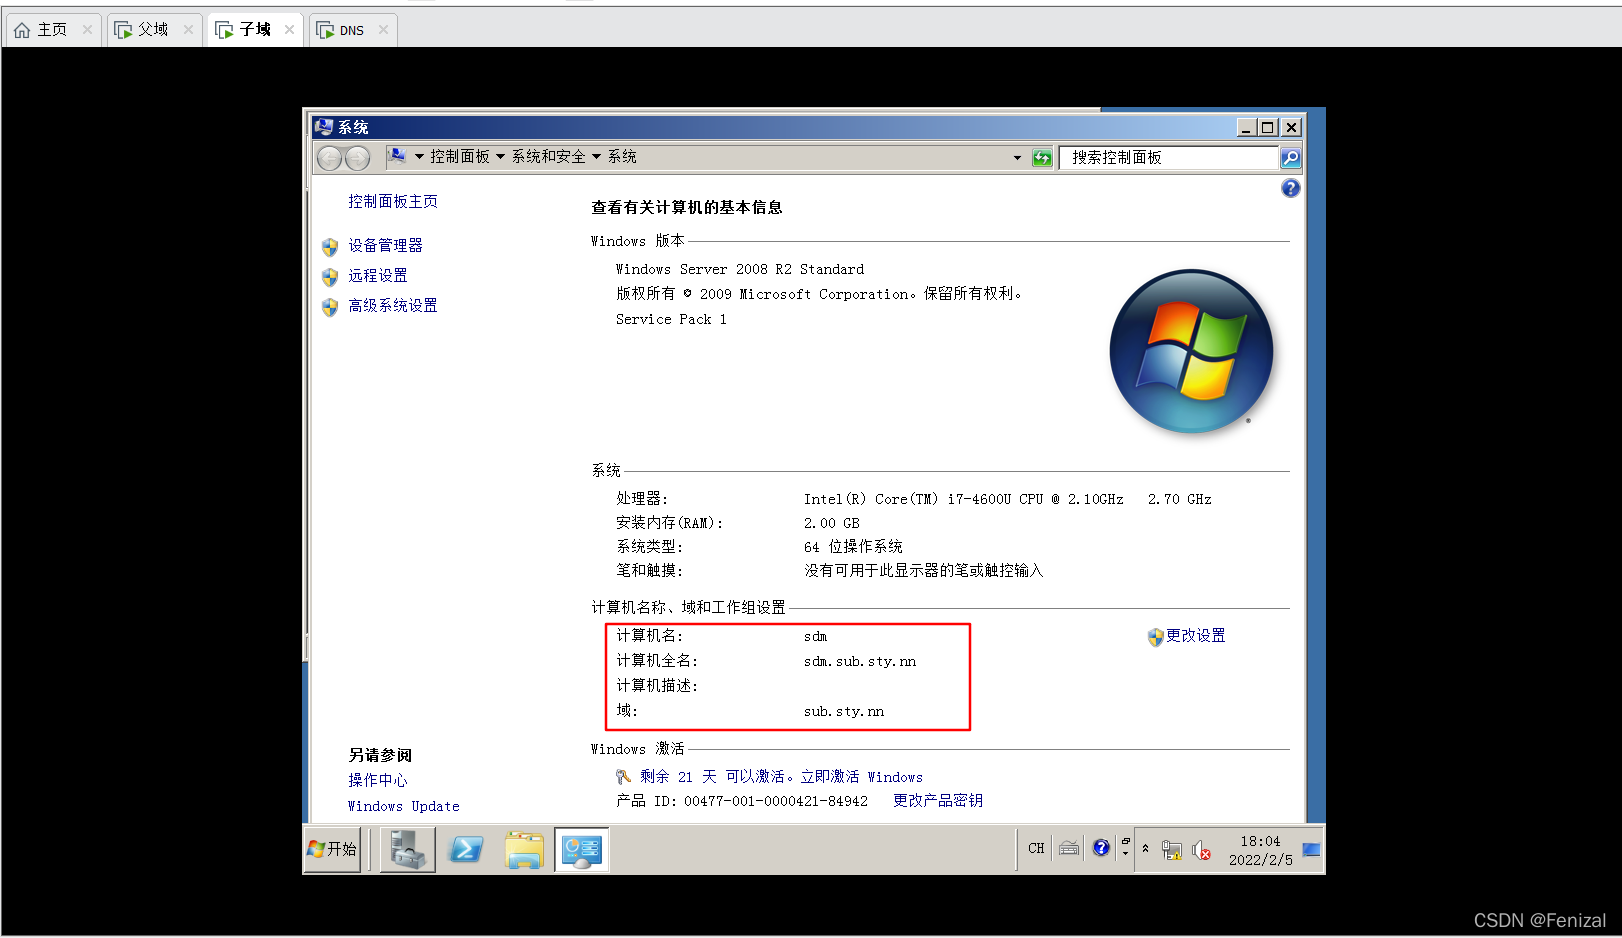Open 设备管理器 link

pyautogui.click(x=385, y=246)
